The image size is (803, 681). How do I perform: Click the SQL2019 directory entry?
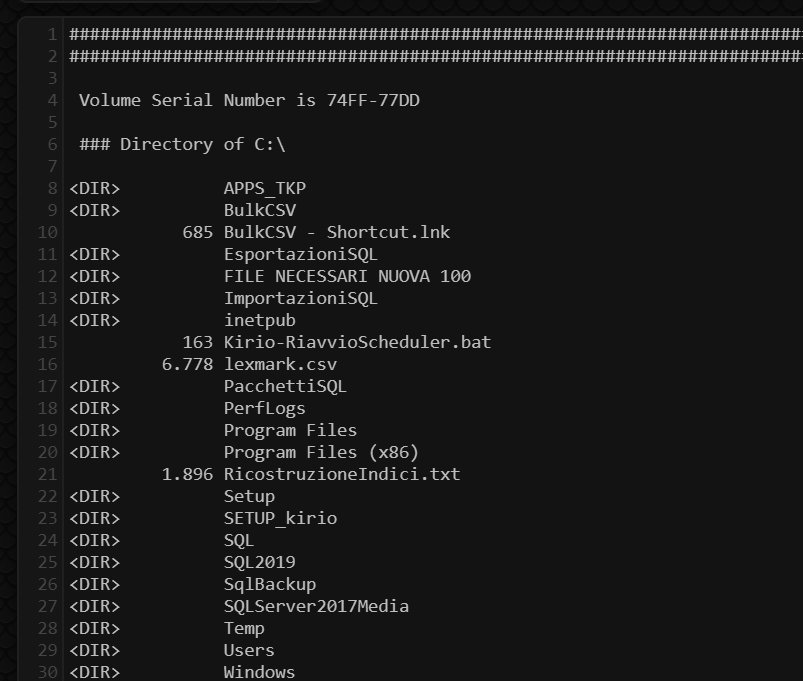pyautogui.click(x=259, y=562)
